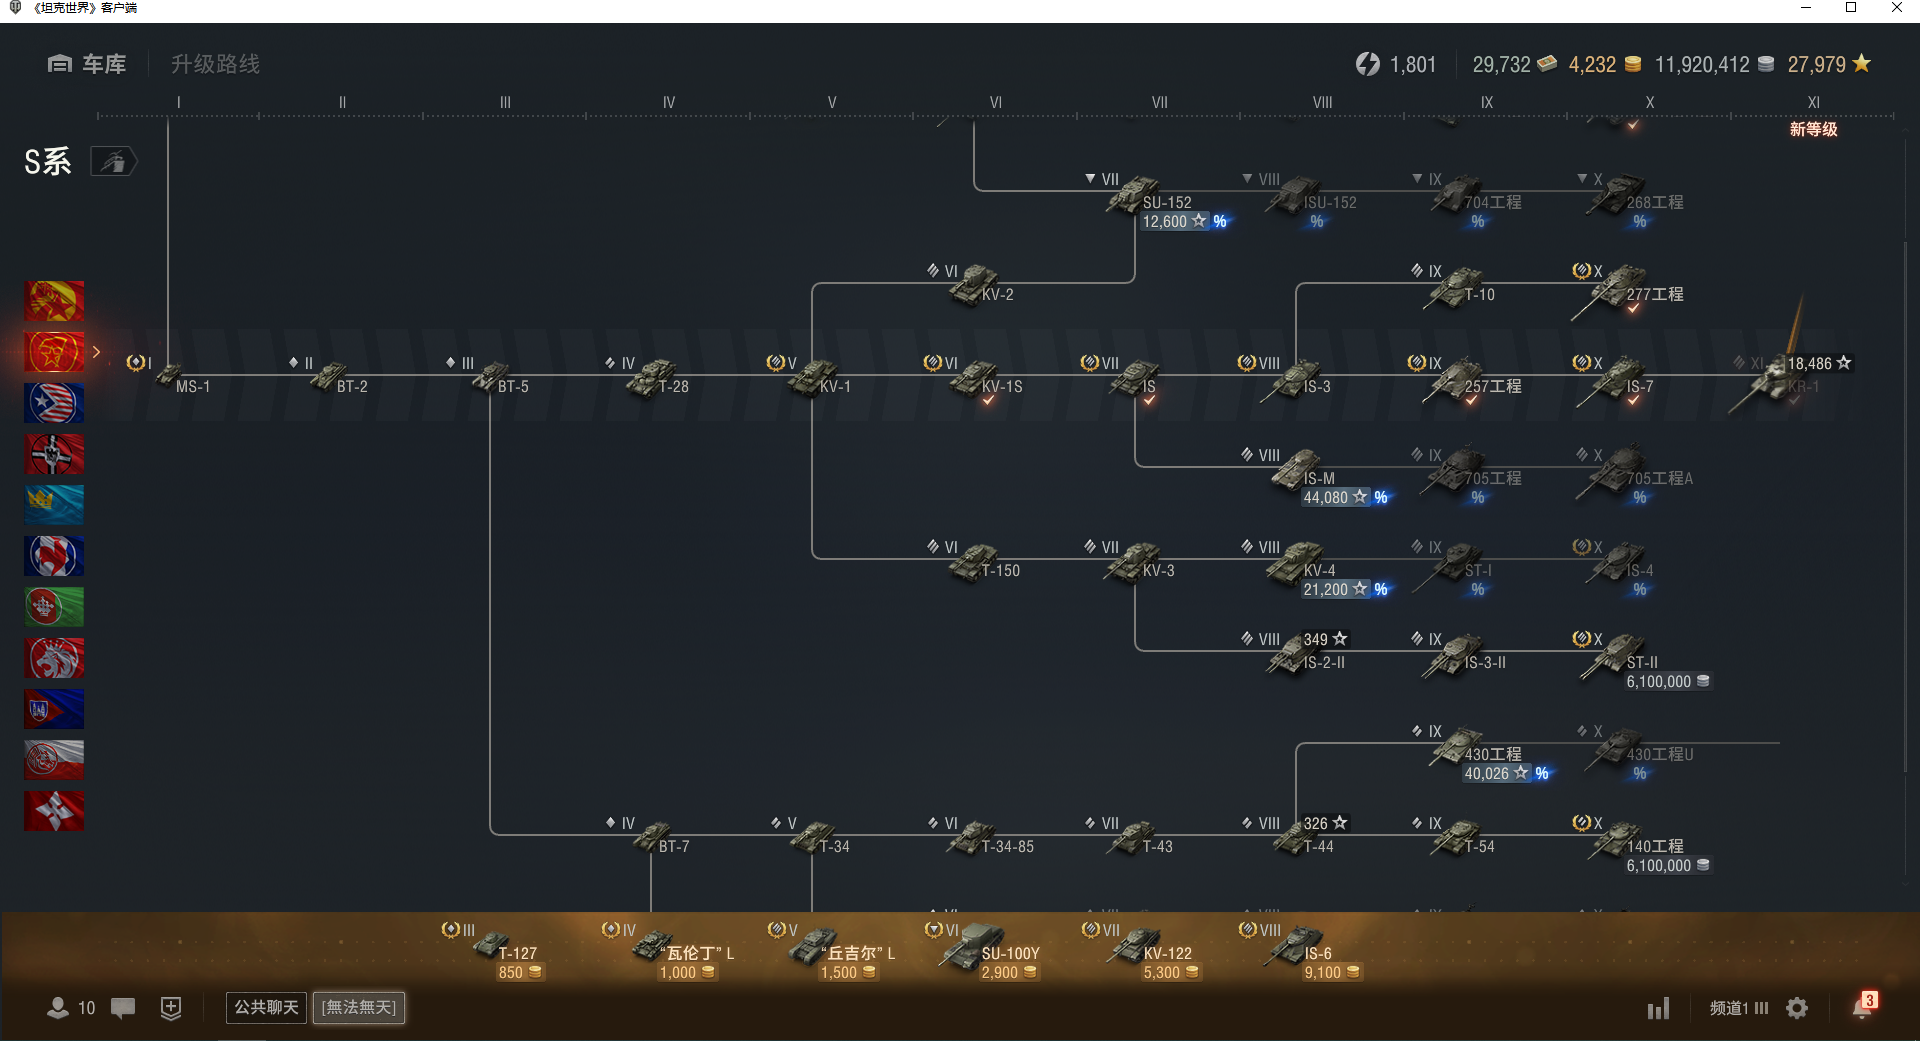Open the settings gear icon
The image size is (1920, 1041).
[x=1797, y=1008]
